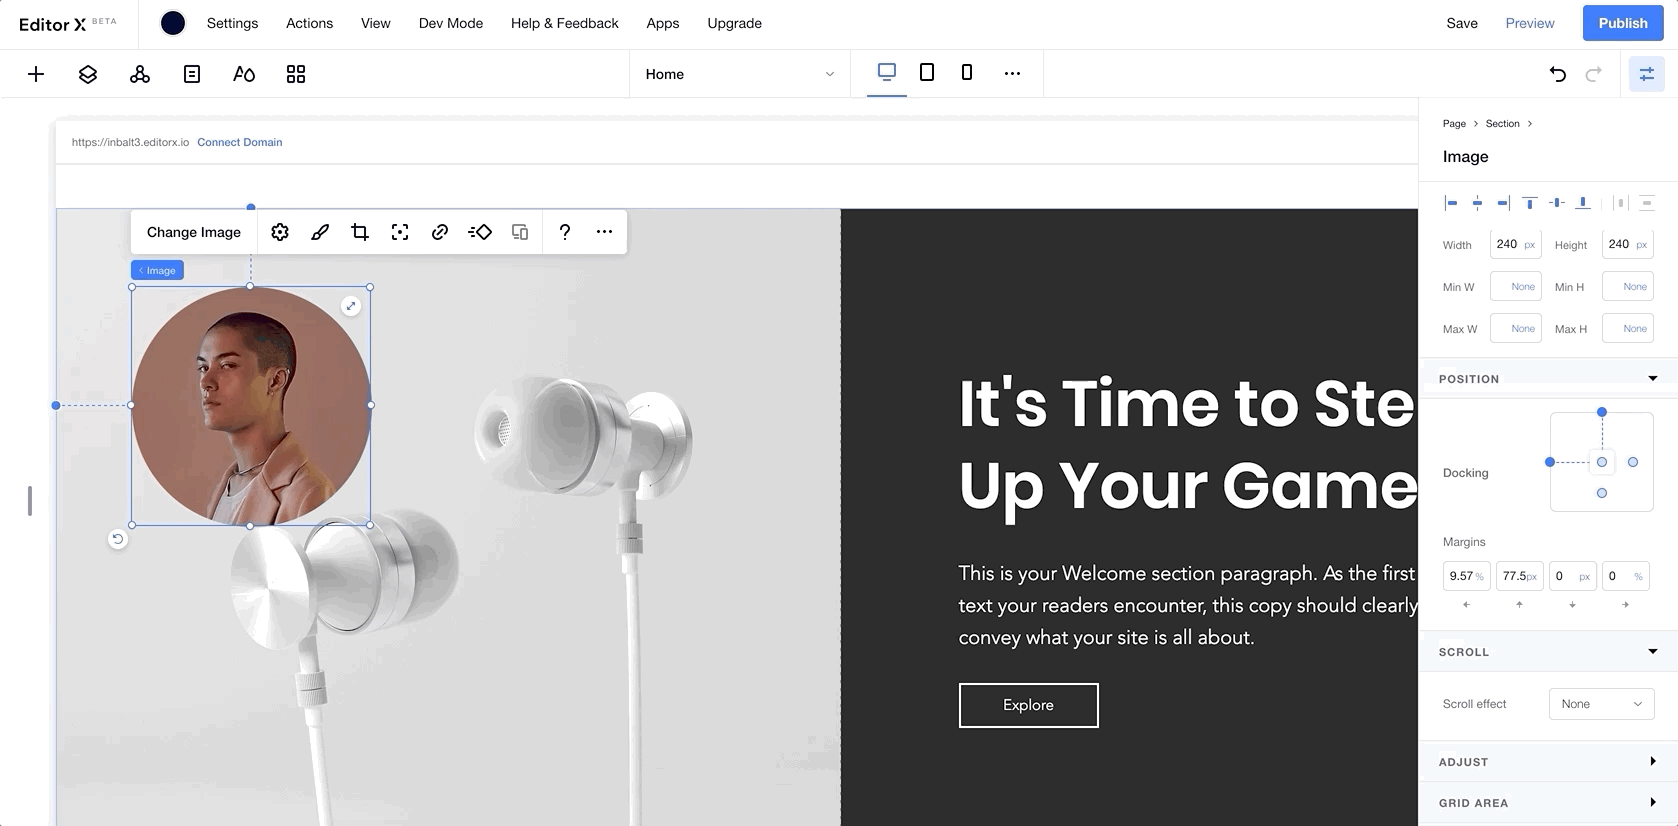Open the animation icon on image toolbar
Viewport: 1678px width, 826px height.
pyautogui.click(x=480, y=232)
